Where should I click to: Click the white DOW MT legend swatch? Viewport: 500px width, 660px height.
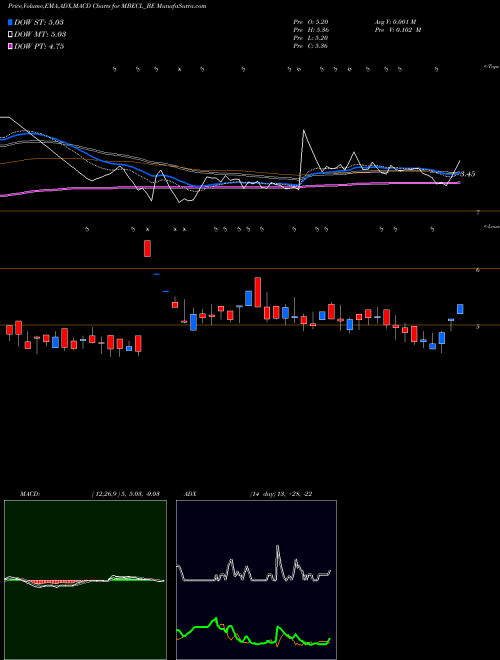click(x=10, y=35)
